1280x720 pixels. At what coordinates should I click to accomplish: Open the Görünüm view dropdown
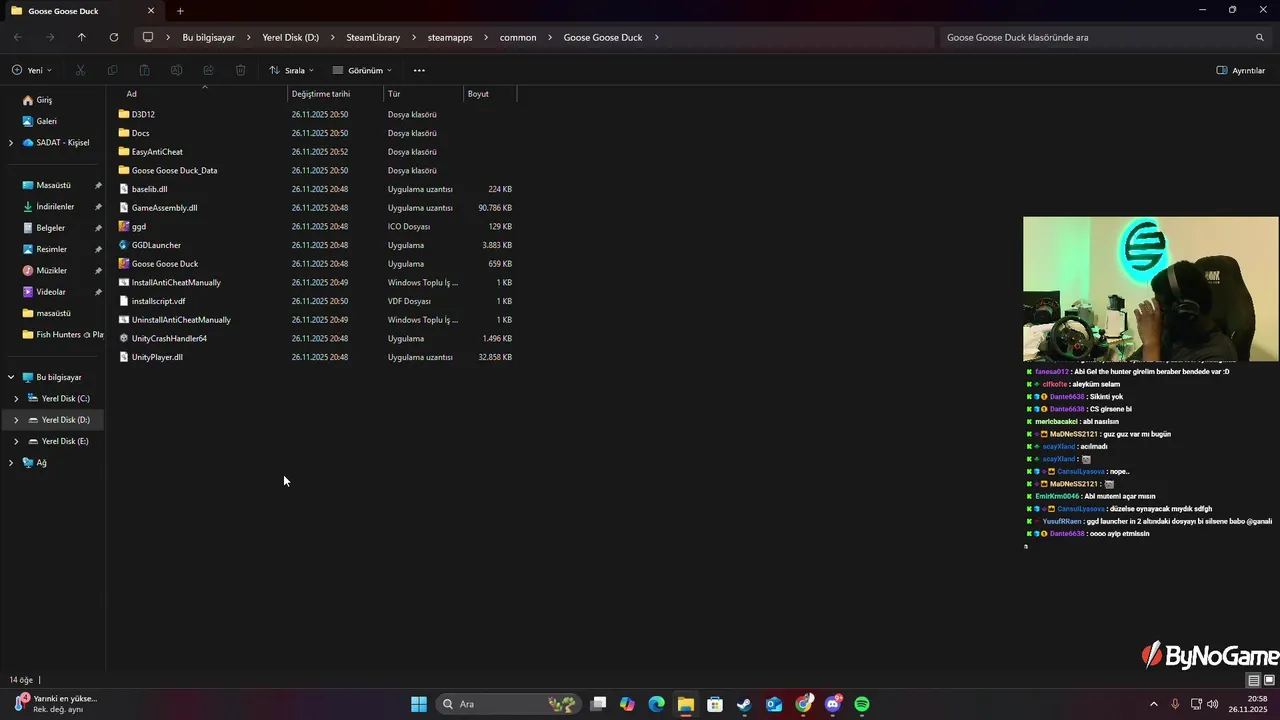point(362,70)
